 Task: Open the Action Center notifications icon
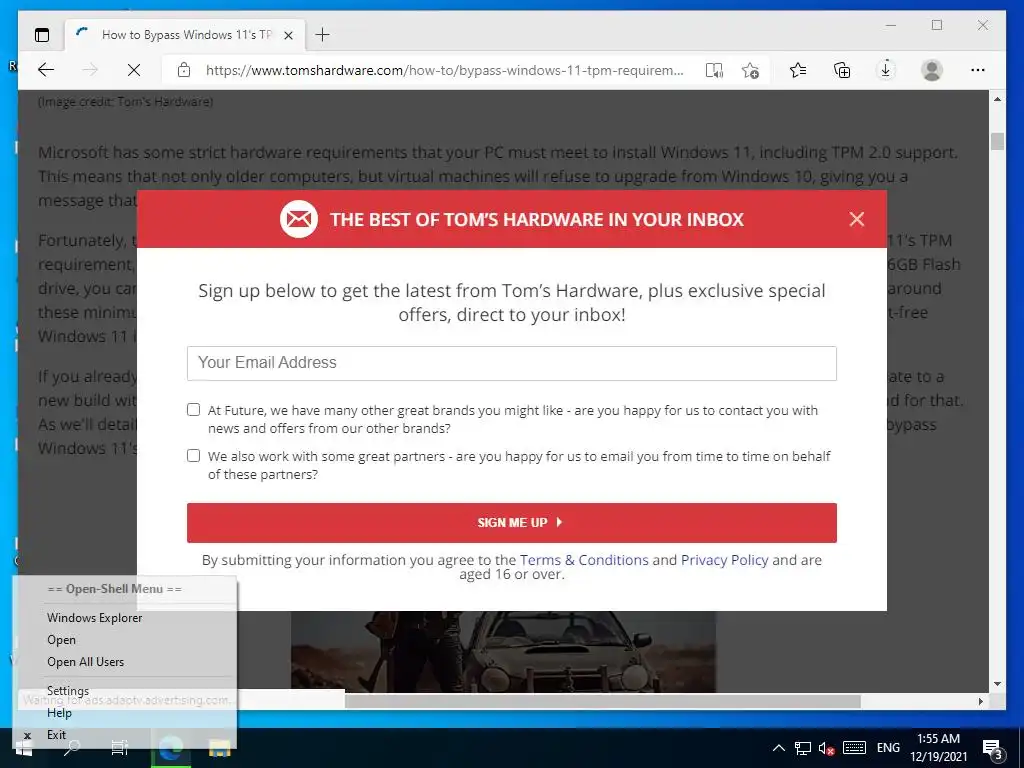tap(993, 748)
